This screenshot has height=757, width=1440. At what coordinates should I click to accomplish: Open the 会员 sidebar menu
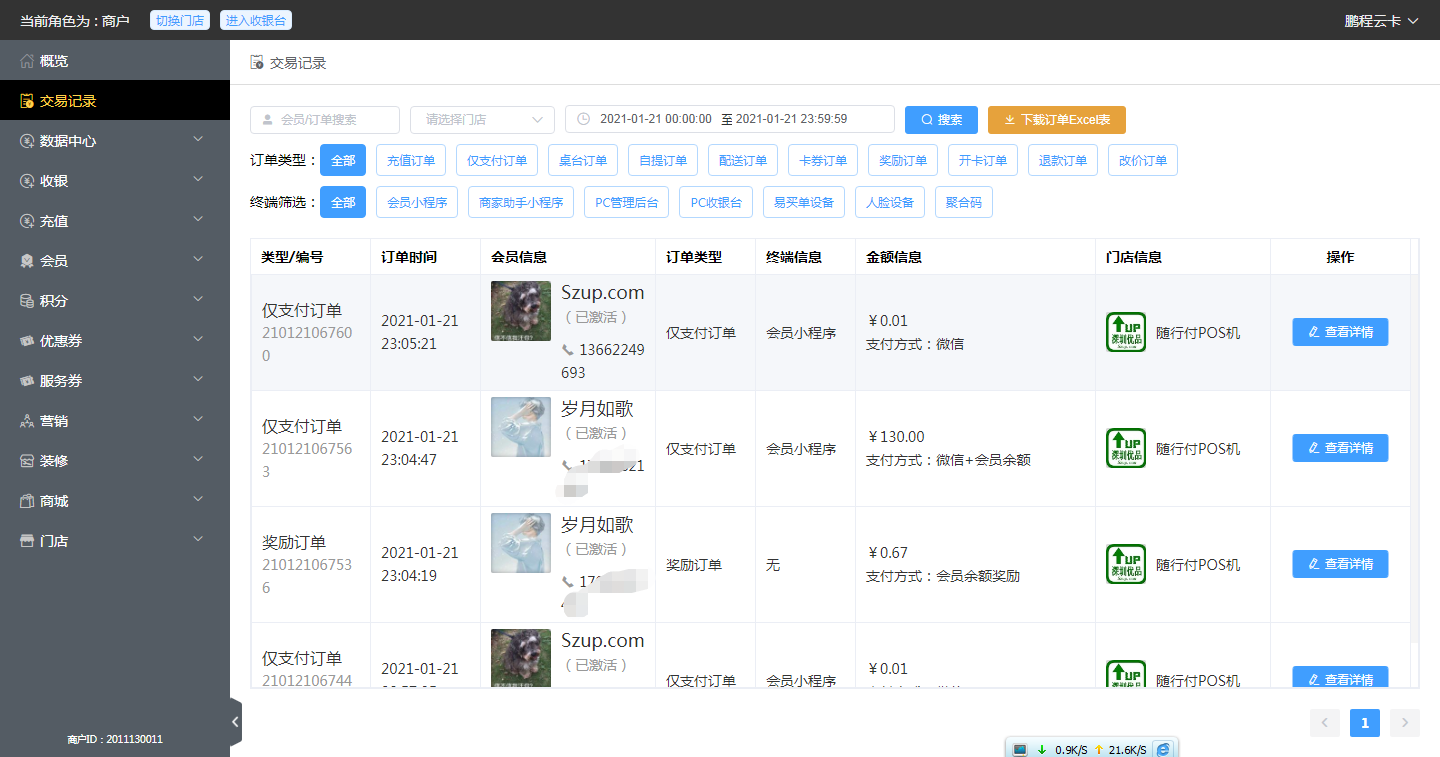tap(115, 261)
